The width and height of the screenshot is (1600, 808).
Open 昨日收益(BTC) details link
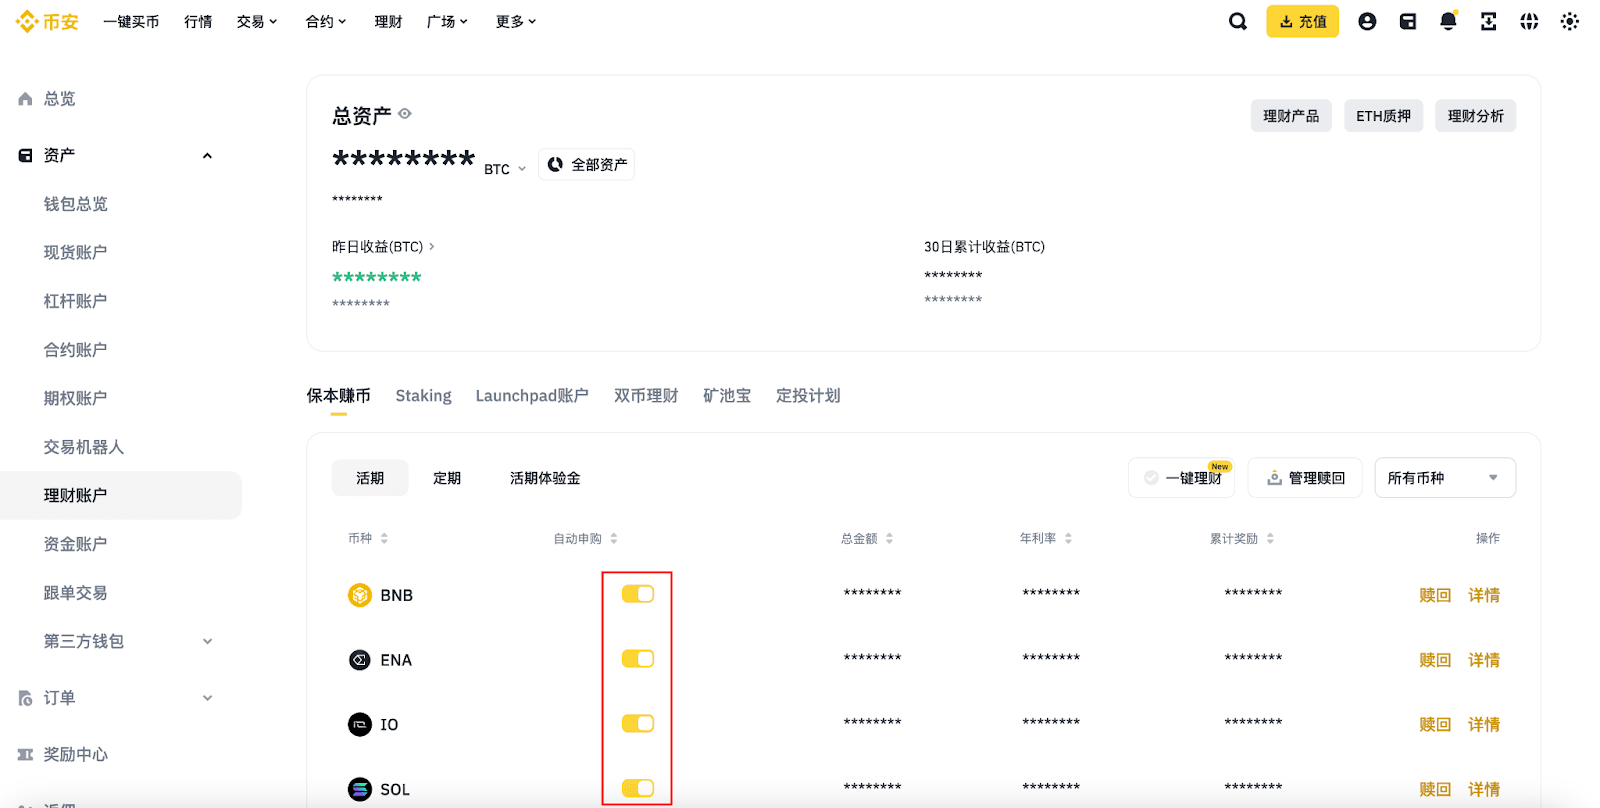(x=384, y=246)
